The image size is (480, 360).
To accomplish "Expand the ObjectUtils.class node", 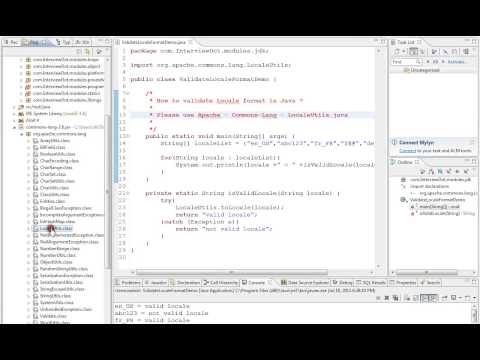I will click(x=28, y=262).
